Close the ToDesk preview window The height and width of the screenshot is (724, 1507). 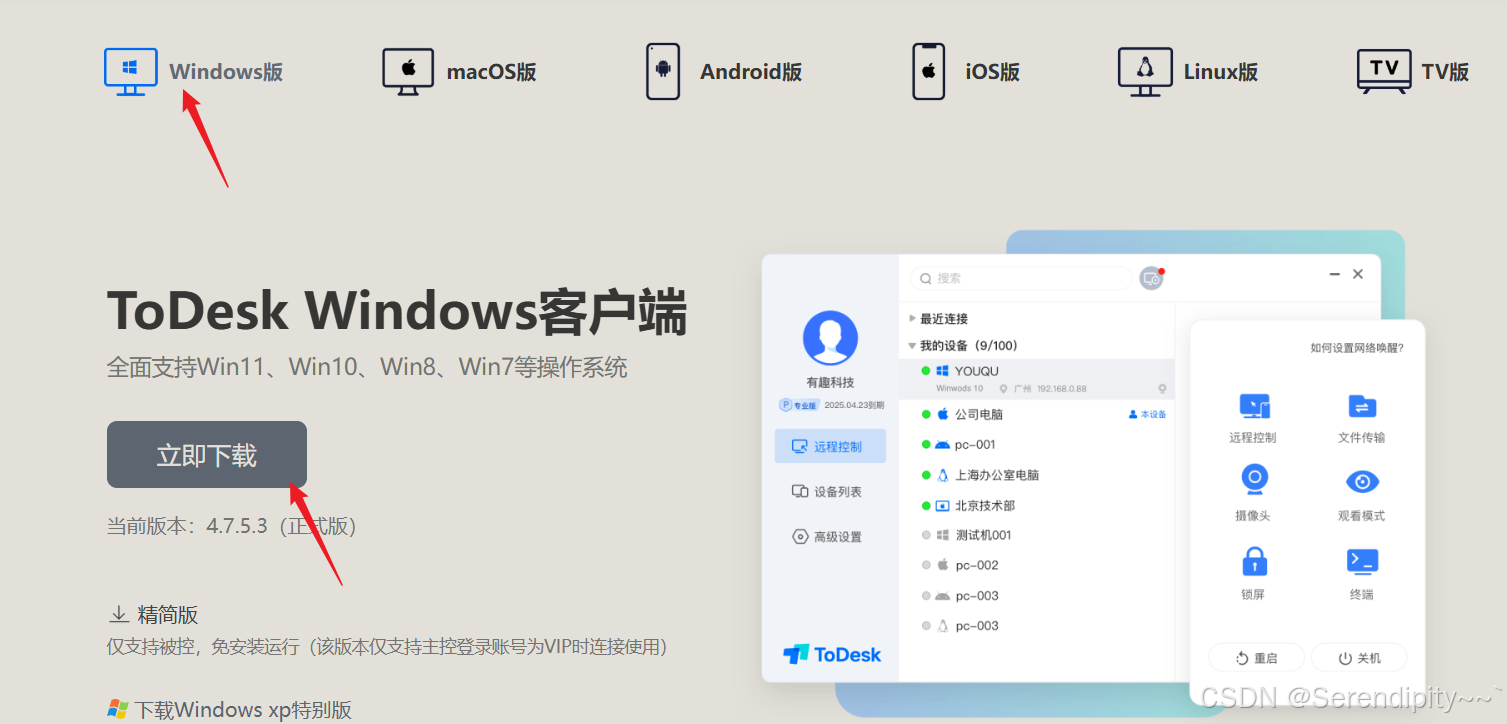point(1358,274)
